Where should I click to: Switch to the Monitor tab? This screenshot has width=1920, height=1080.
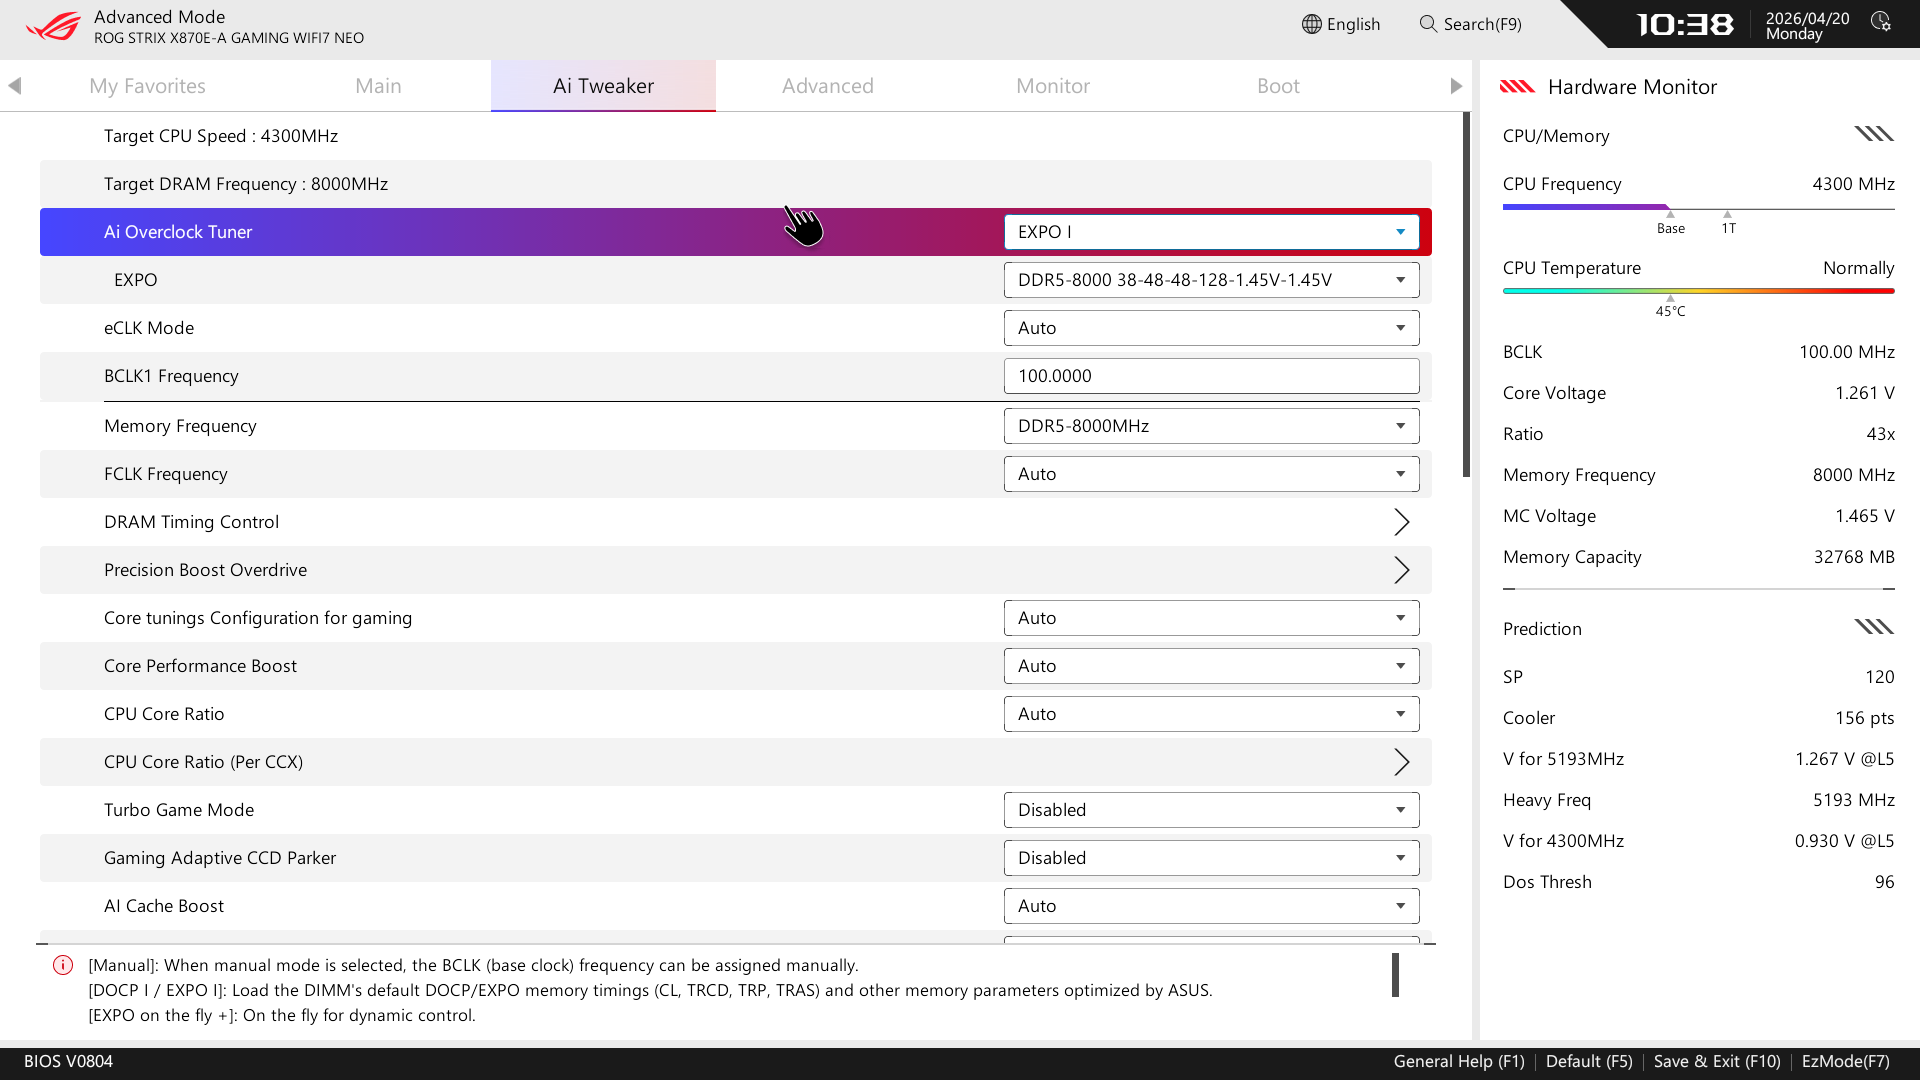click(x=1052, y=86)
